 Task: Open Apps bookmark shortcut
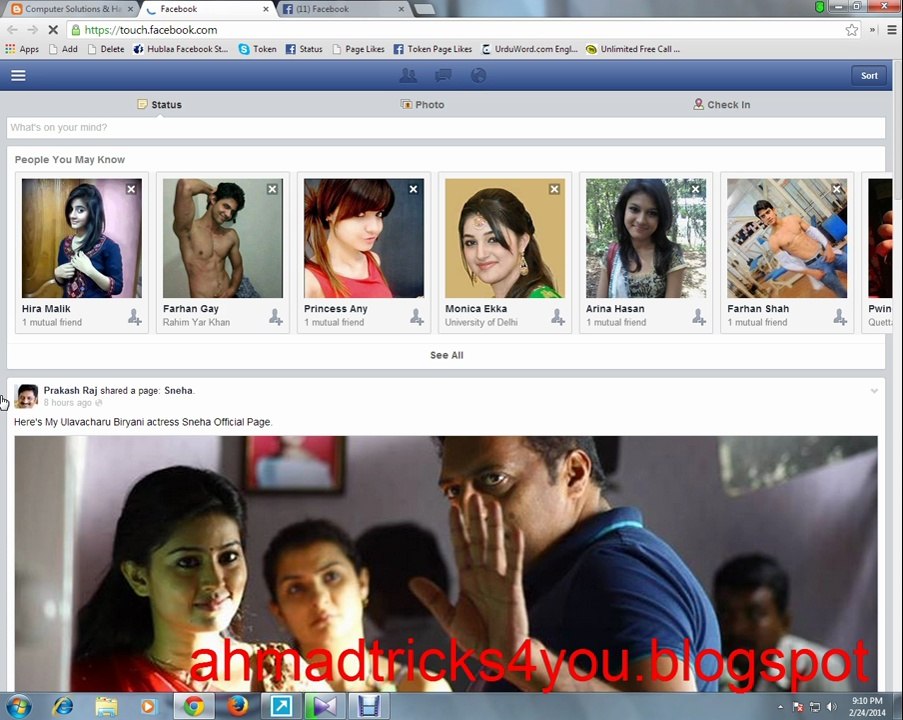(x=22, y=49)
